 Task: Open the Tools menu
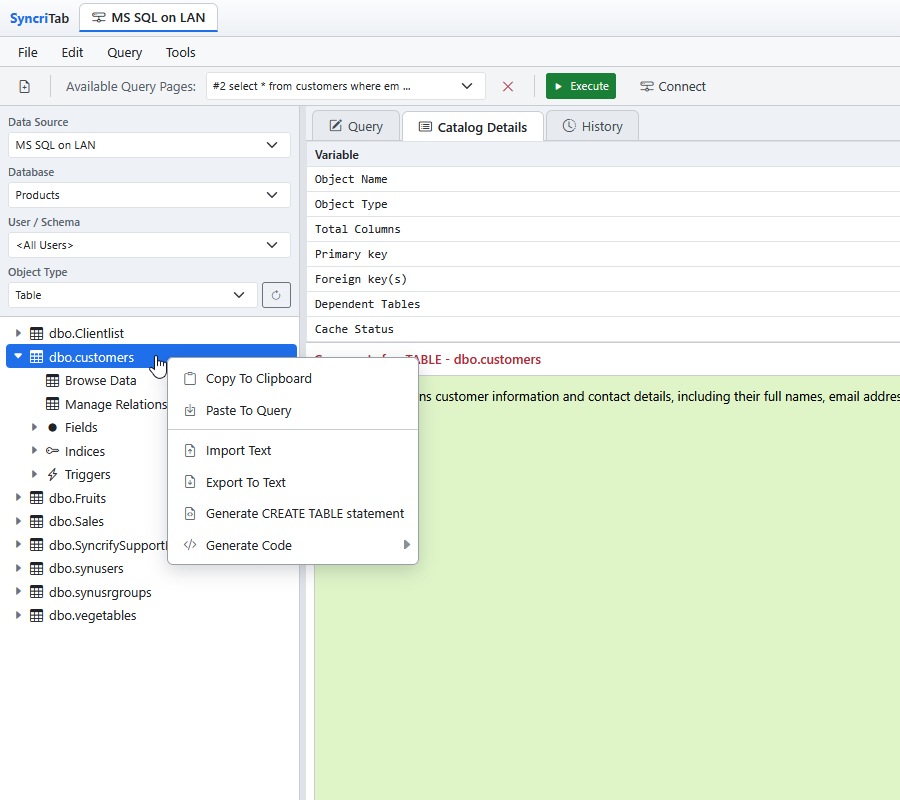pyautogui.click(x=181, y=52)
